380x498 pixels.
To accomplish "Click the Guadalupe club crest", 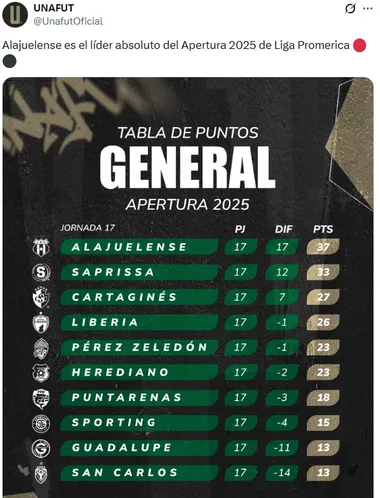I will tap(41, 448).
